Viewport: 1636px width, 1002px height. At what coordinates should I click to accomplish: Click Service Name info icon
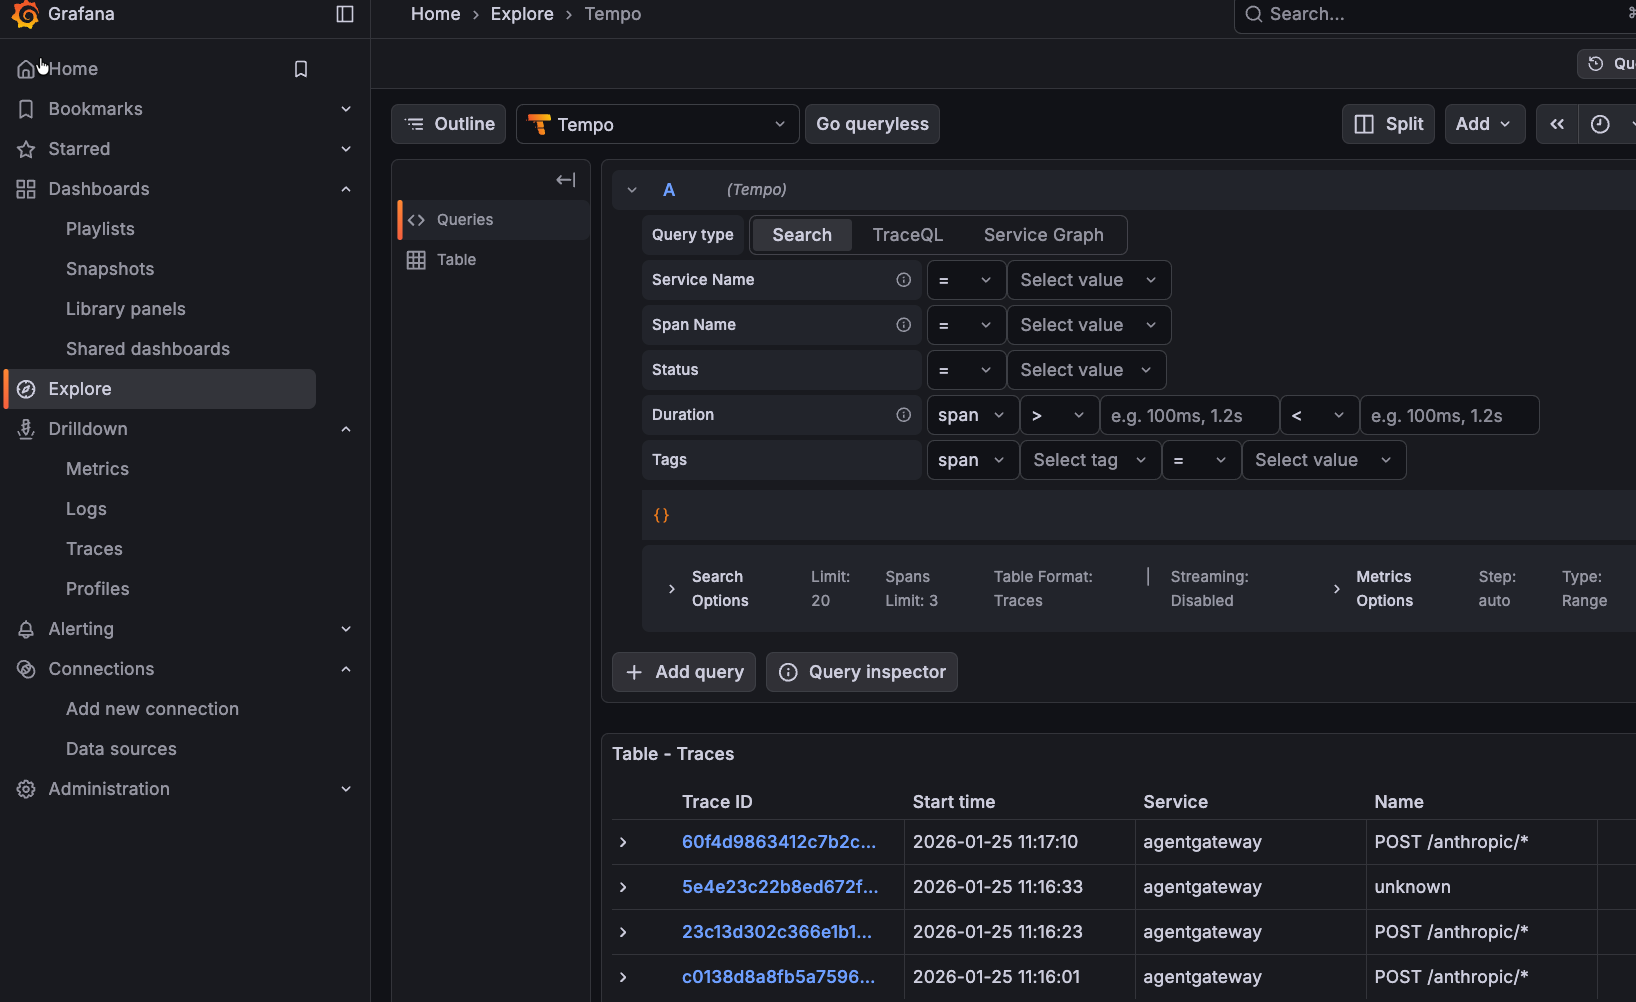point(903,280)
